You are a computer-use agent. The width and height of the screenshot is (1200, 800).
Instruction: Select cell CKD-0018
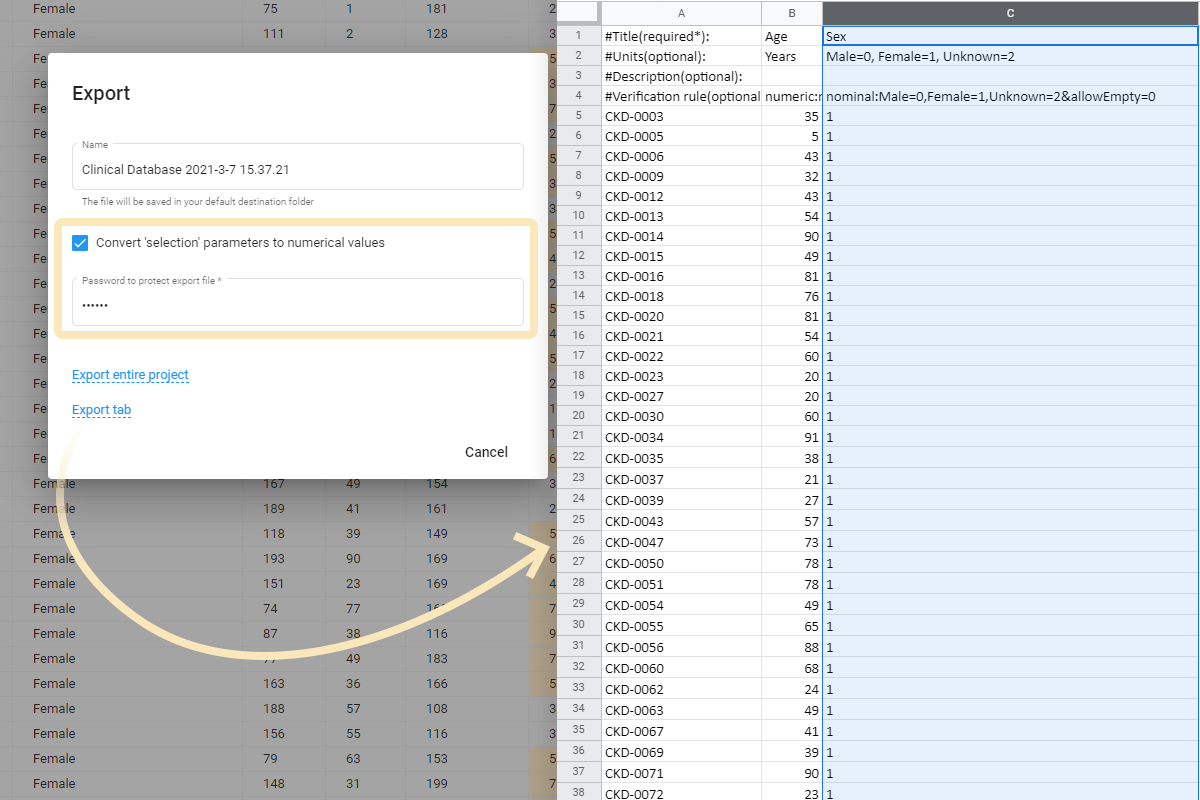[681, 296]
